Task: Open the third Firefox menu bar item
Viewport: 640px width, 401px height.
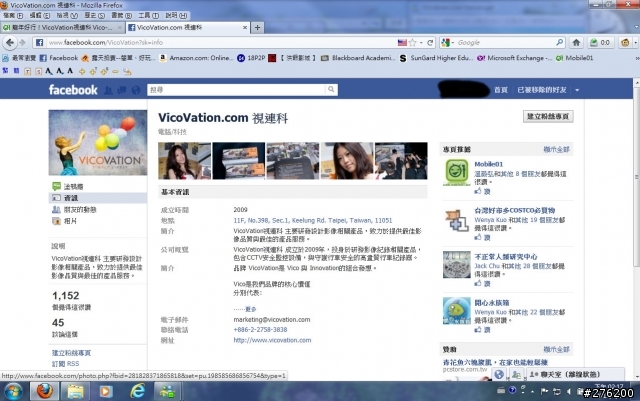Action: click(x=67, y=16)
